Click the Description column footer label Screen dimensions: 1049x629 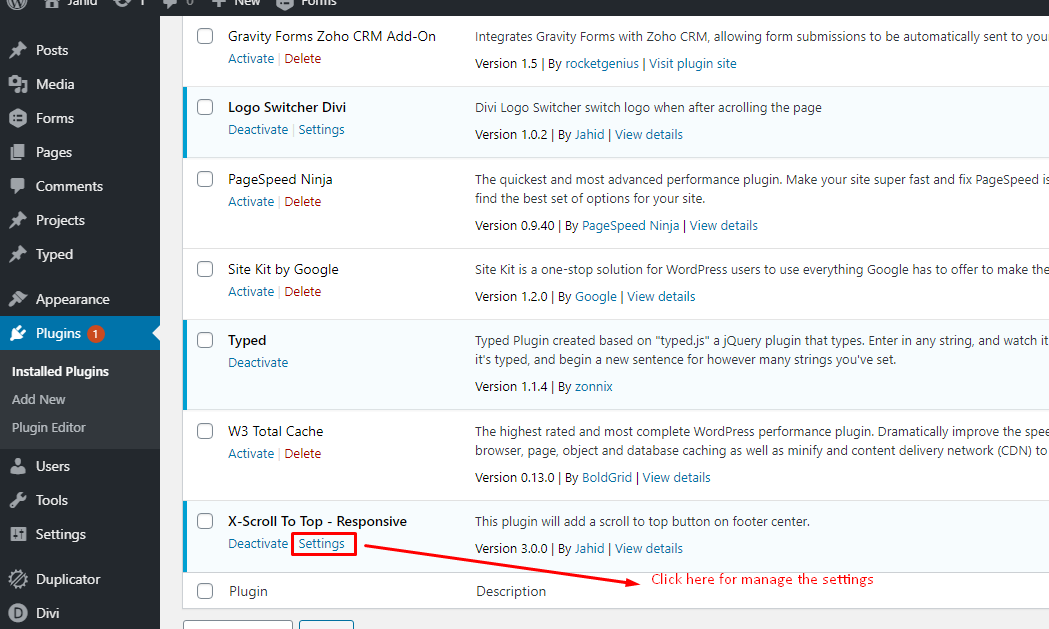pos(511,592)
